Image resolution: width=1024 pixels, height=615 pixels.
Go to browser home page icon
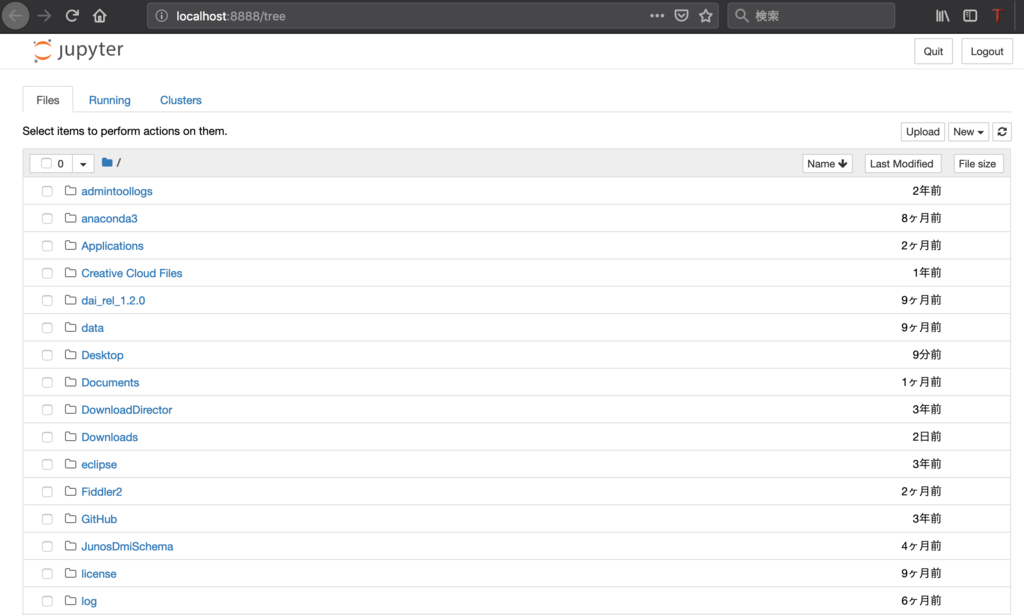pos(99,16)
